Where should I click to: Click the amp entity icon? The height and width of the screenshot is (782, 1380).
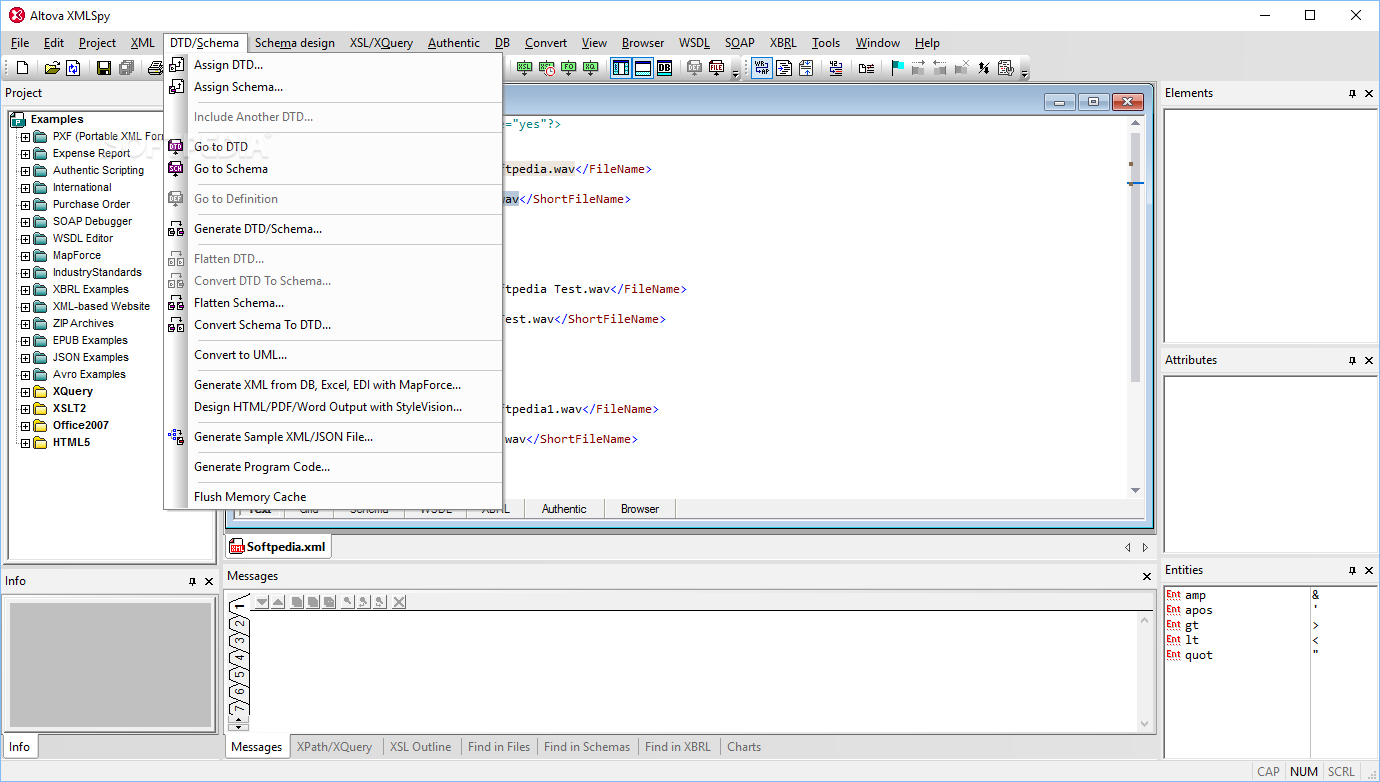1173,595
